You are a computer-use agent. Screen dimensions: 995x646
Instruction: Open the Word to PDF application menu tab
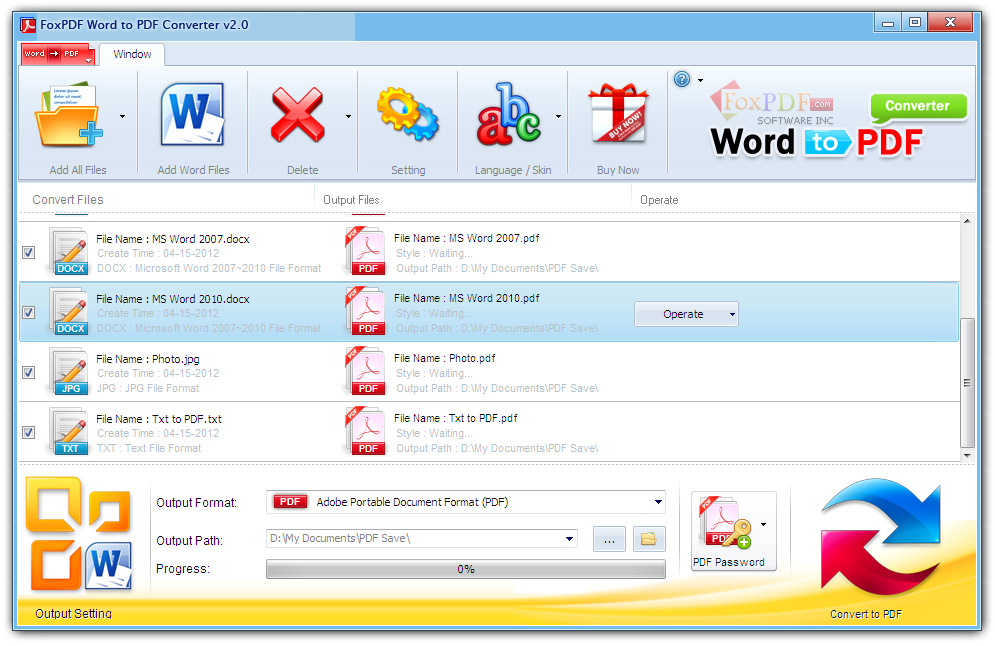pos(56,54)
